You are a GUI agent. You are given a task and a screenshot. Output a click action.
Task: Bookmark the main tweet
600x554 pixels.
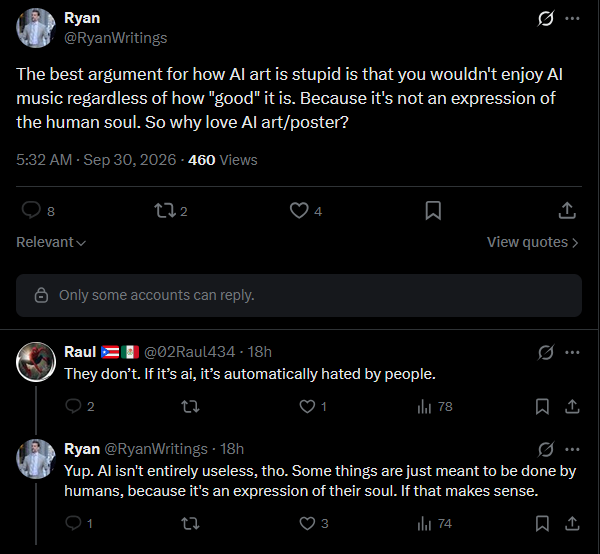(x=433, y=210)
